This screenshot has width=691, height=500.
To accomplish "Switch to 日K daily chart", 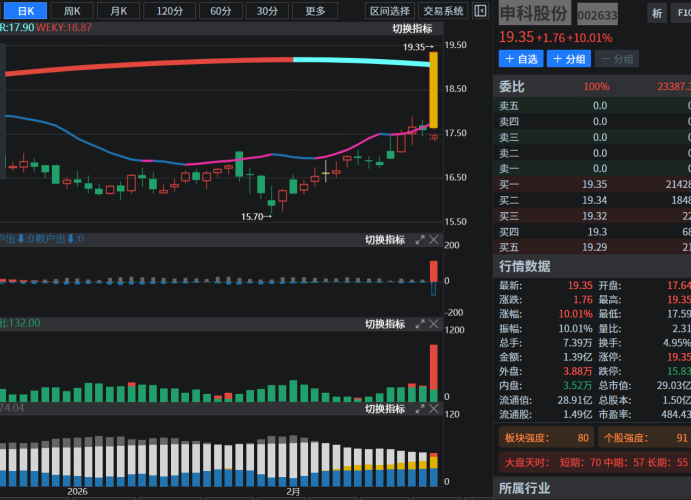I will pos(25,11).
